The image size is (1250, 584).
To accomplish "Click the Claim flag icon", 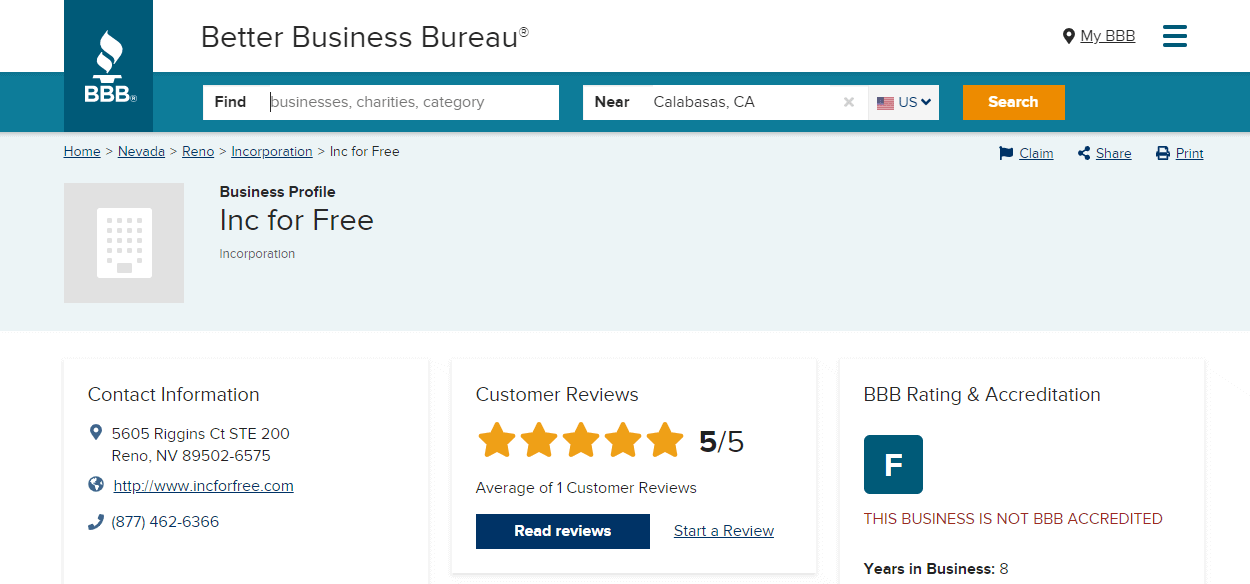I will point(1006,153).
